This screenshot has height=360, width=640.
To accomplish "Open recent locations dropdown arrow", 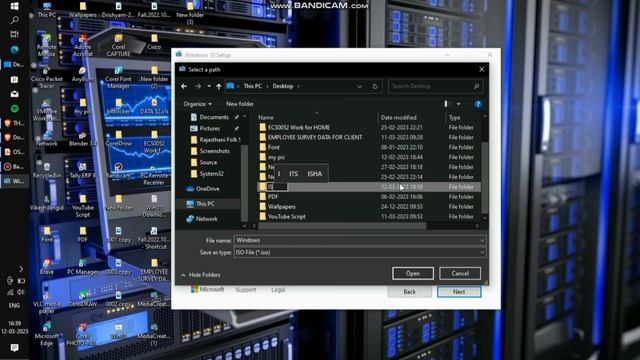I will coord(209,87).
